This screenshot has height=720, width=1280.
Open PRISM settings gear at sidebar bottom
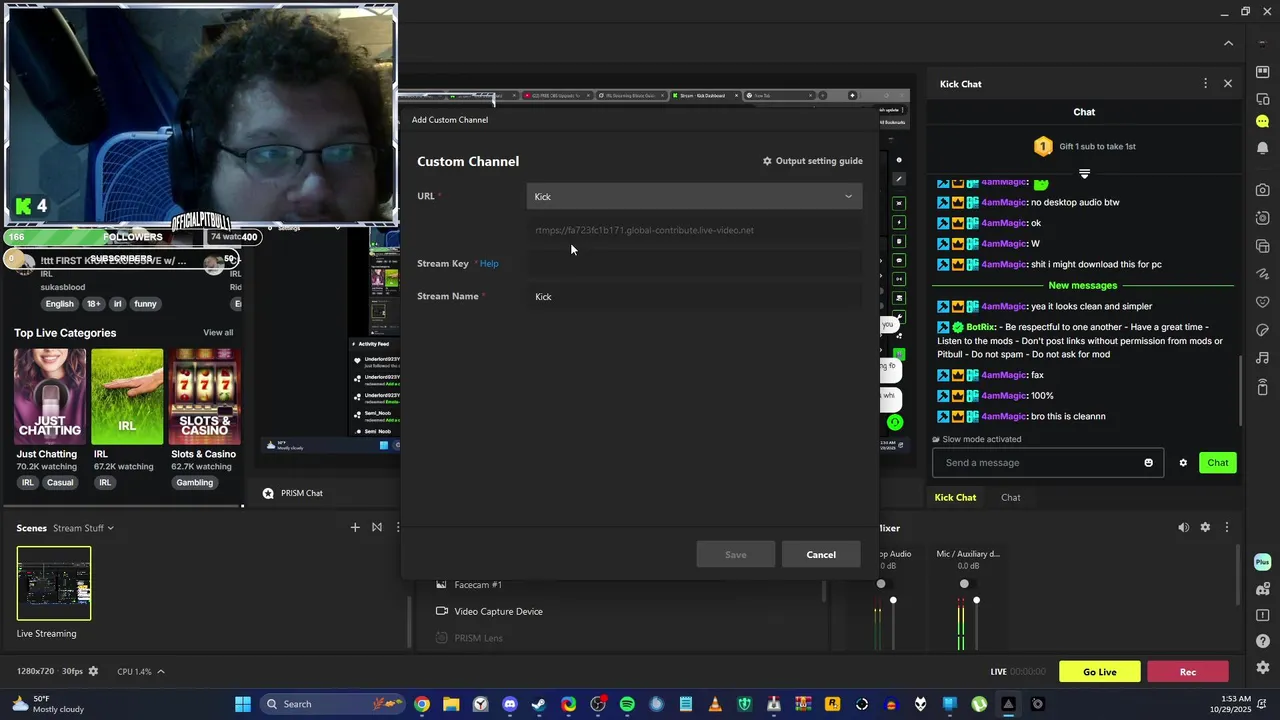1262,667
